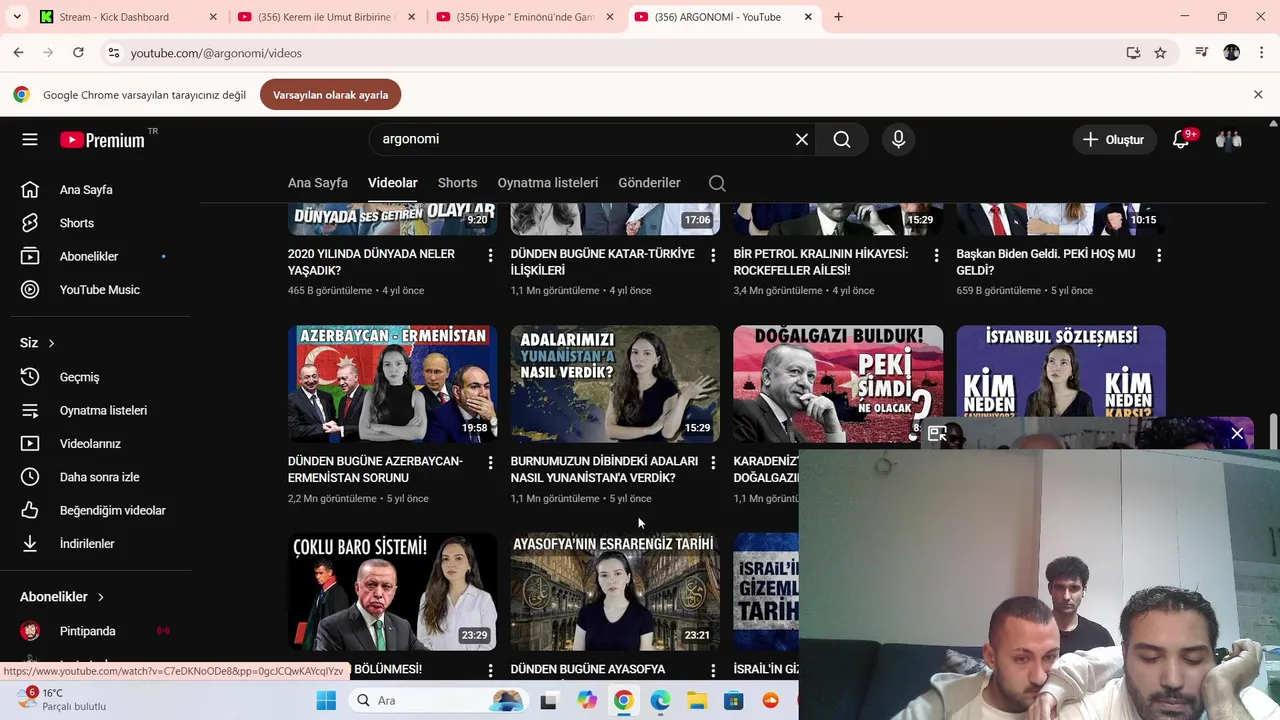Close the picture-in-picture webcam window

(1237, 433)
